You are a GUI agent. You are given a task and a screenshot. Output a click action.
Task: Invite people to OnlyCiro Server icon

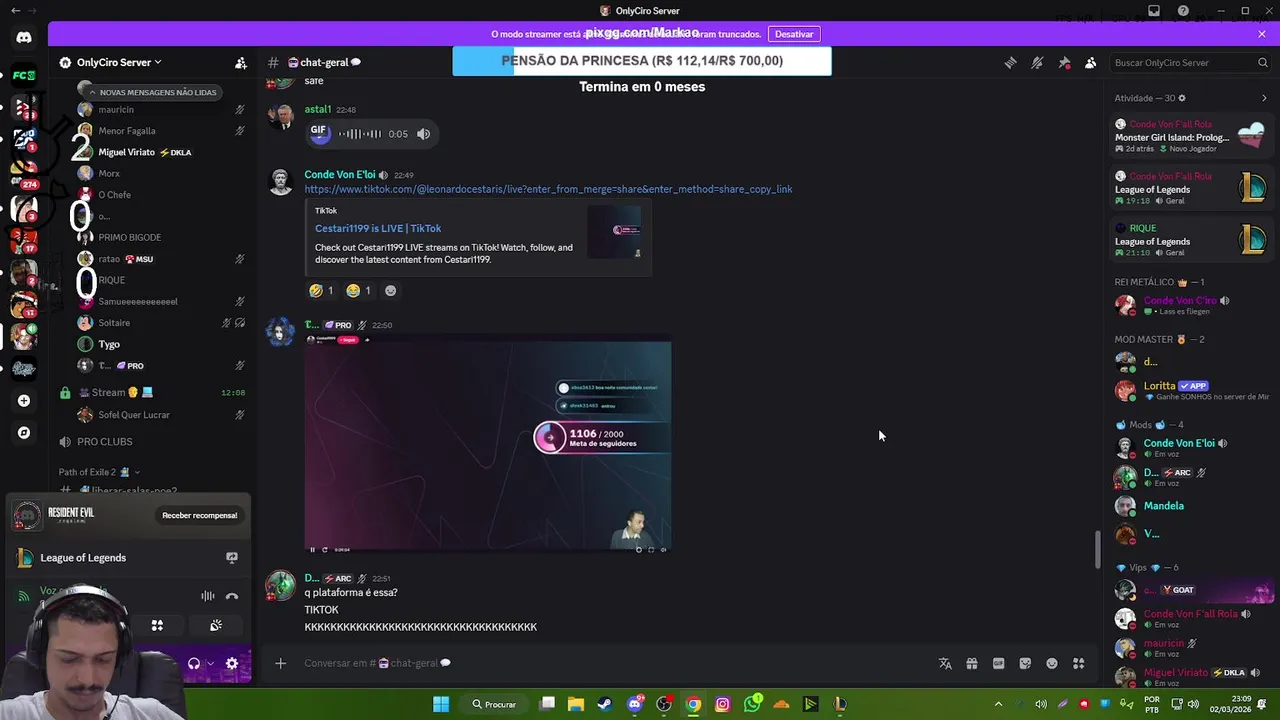[x=241, y=62]
